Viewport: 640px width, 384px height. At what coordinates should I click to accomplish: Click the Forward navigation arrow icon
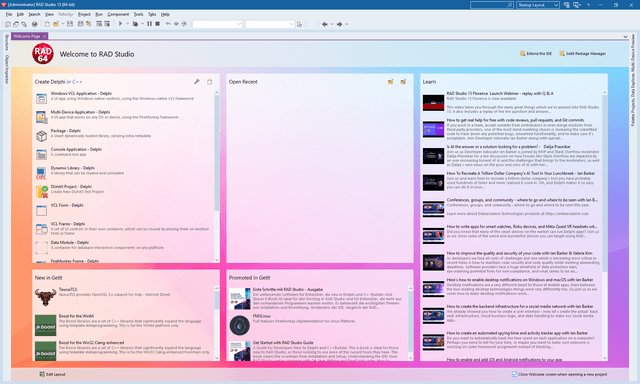tap(339, 24)
